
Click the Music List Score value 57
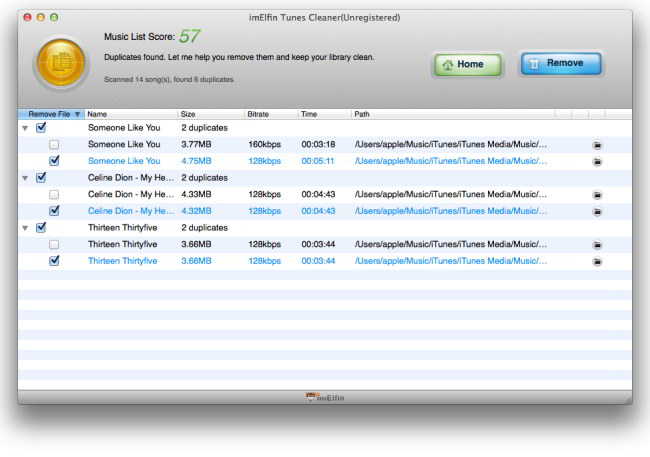coord(189,36)
